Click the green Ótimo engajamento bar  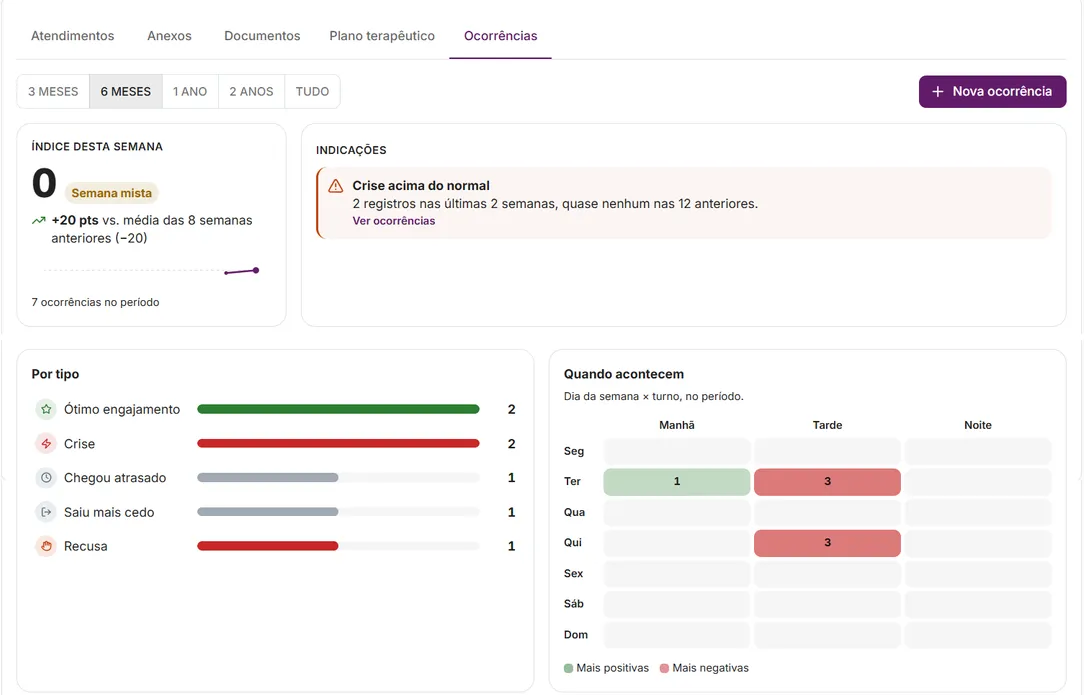338,409
